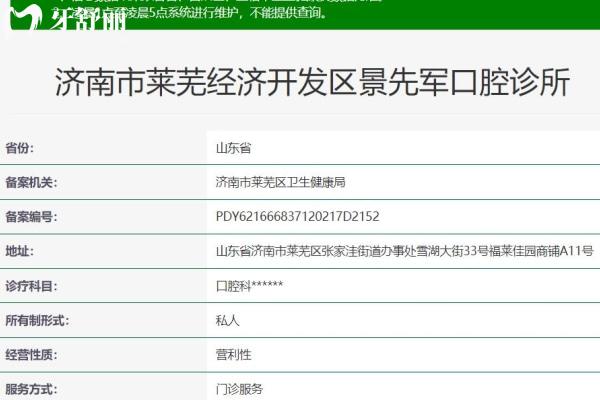This screenshot has width=600, height=400.
Task: Select the 服务方式 row label
Action: click(32, 389)
